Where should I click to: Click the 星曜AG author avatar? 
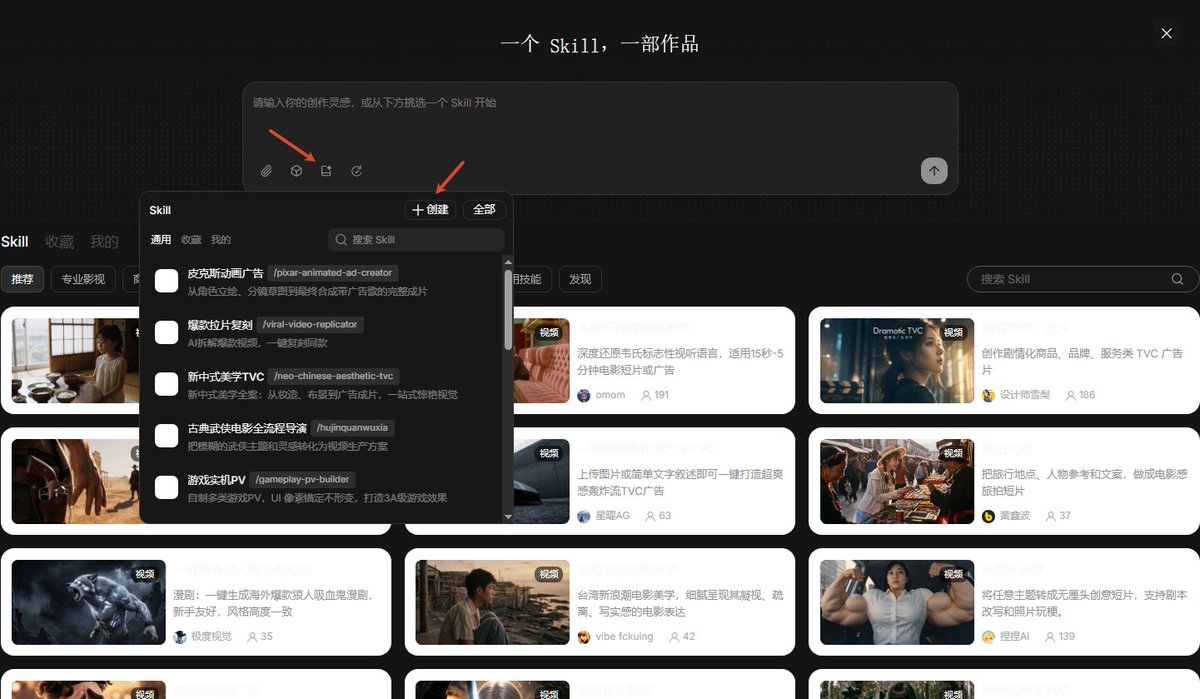click(x=584, y=516)
